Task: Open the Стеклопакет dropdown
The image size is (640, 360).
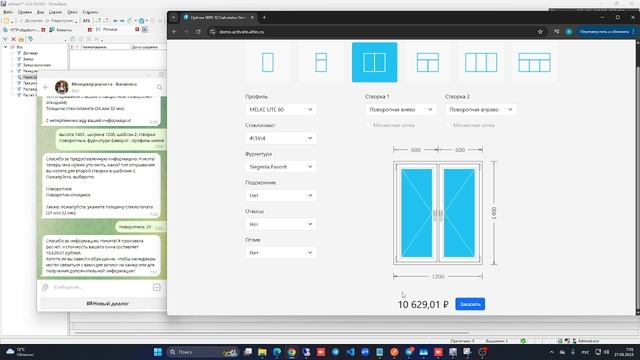Action: pos(281,138)
